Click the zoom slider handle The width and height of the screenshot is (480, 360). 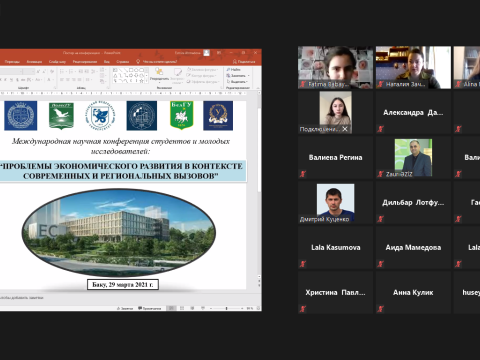(x=226, y=308)
